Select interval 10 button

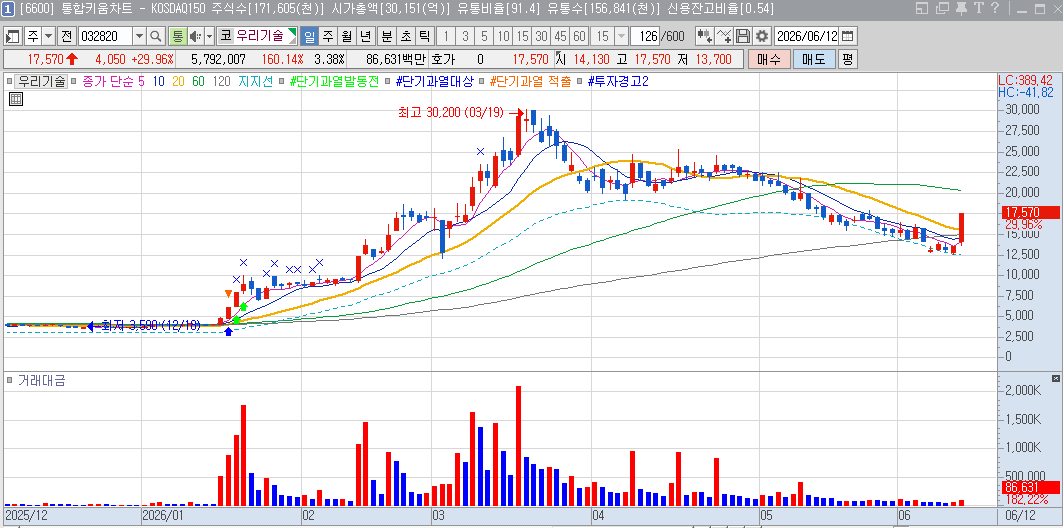click(x=503, y=36)
